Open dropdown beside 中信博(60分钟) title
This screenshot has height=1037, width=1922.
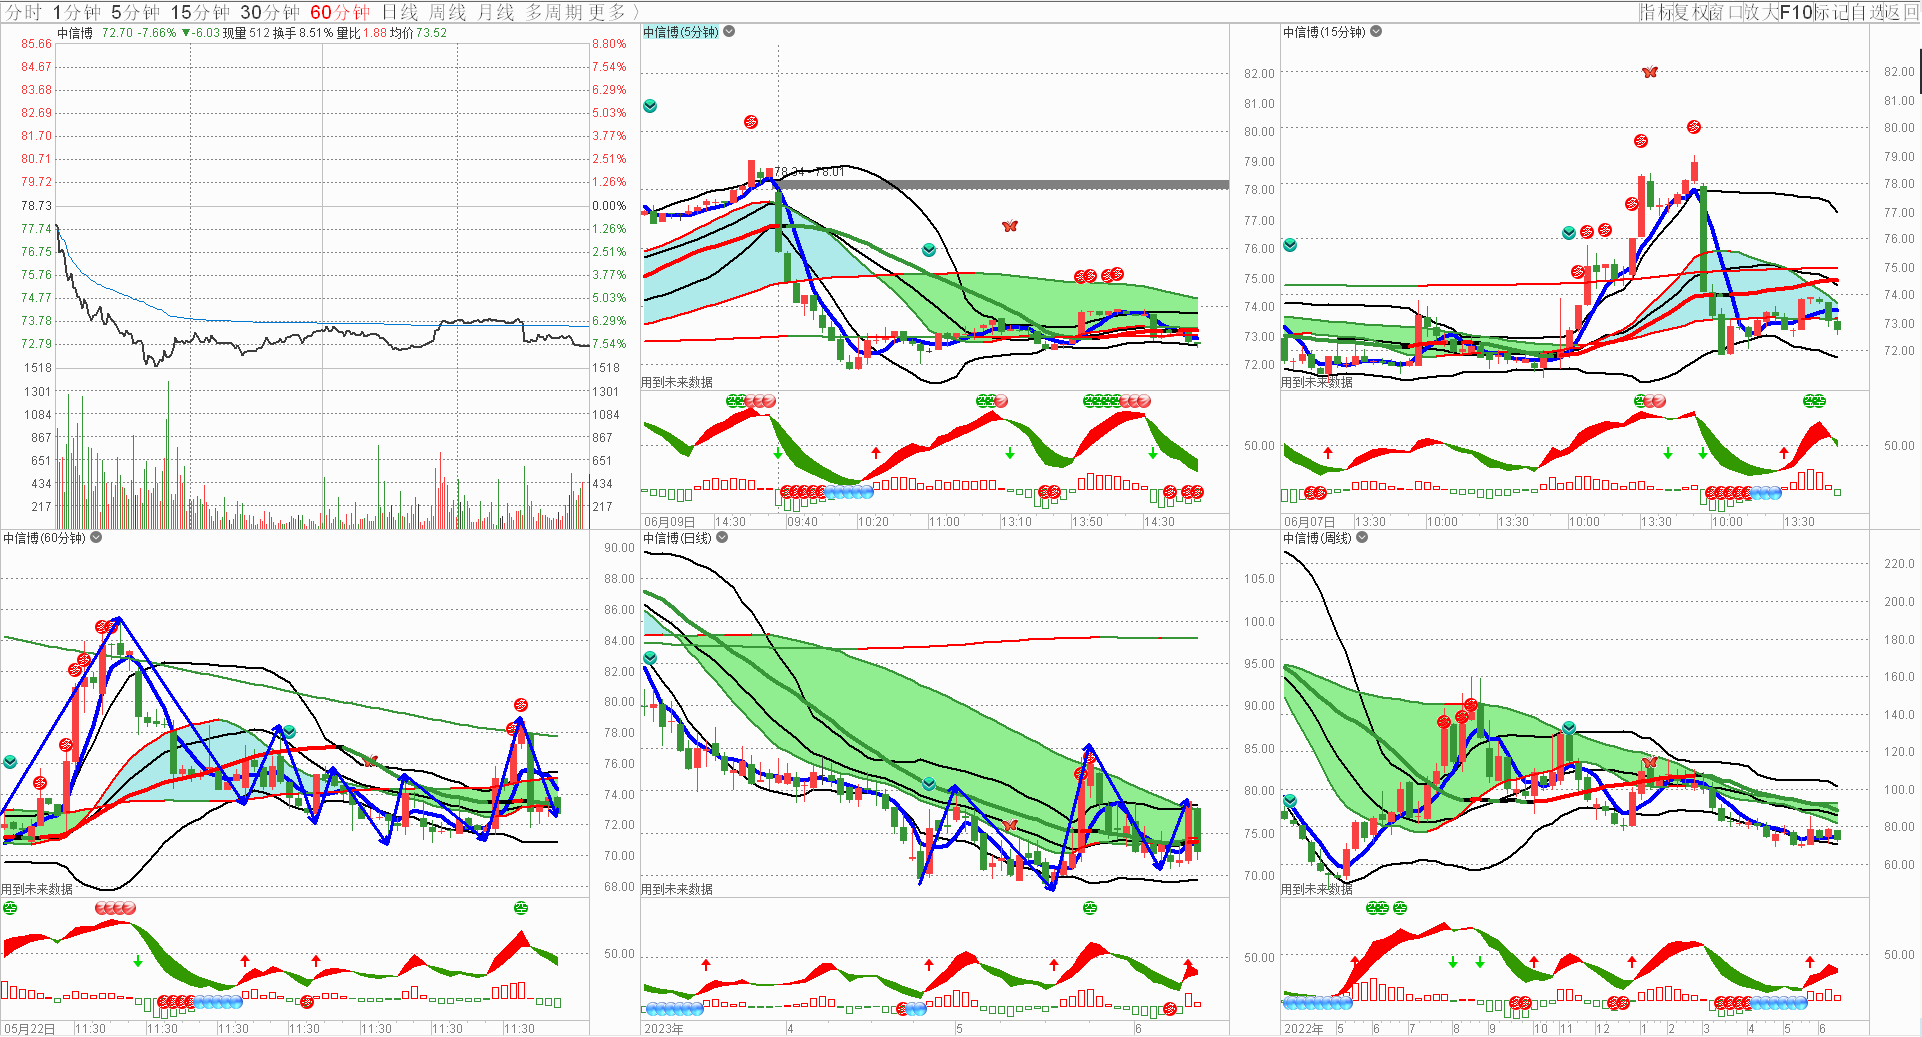pyautogui.click(x=96, y=538)
